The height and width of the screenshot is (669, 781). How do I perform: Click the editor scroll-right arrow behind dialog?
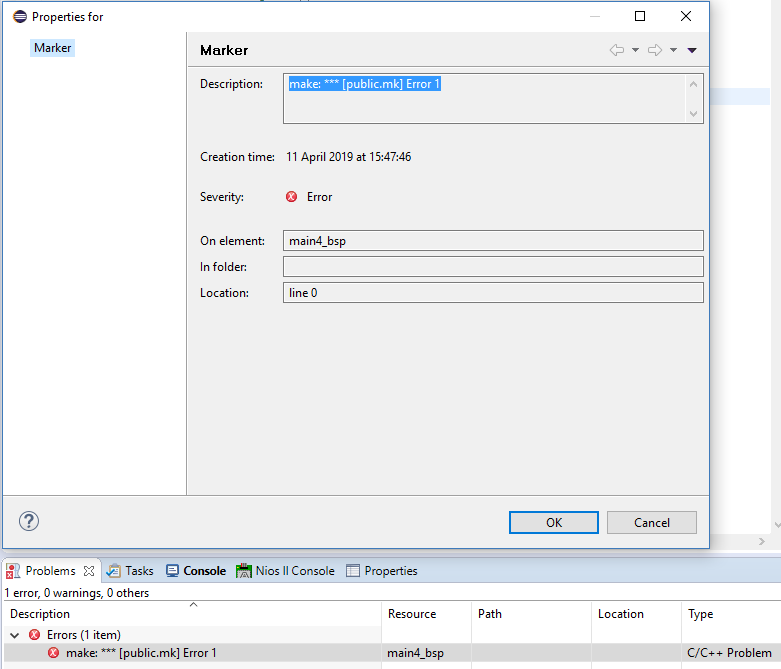pyautogui.click(x=762, y=541)
